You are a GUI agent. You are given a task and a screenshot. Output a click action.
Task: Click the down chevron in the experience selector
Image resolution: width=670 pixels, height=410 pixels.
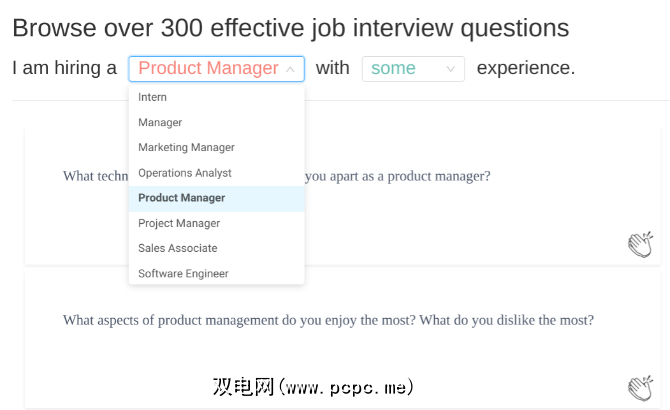[450, 69]
